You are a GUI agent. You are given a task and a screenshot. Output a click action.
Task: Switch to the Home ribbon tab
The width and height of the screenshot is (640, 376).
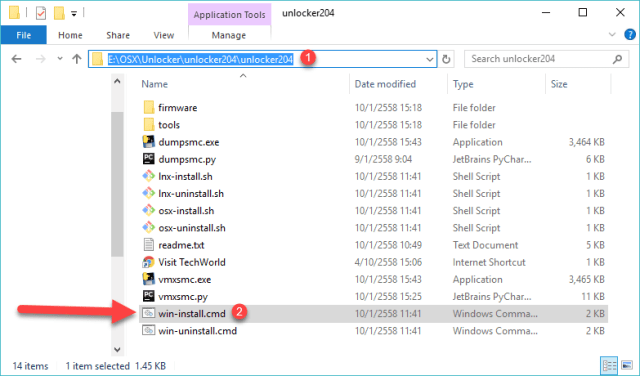[70, 35]
